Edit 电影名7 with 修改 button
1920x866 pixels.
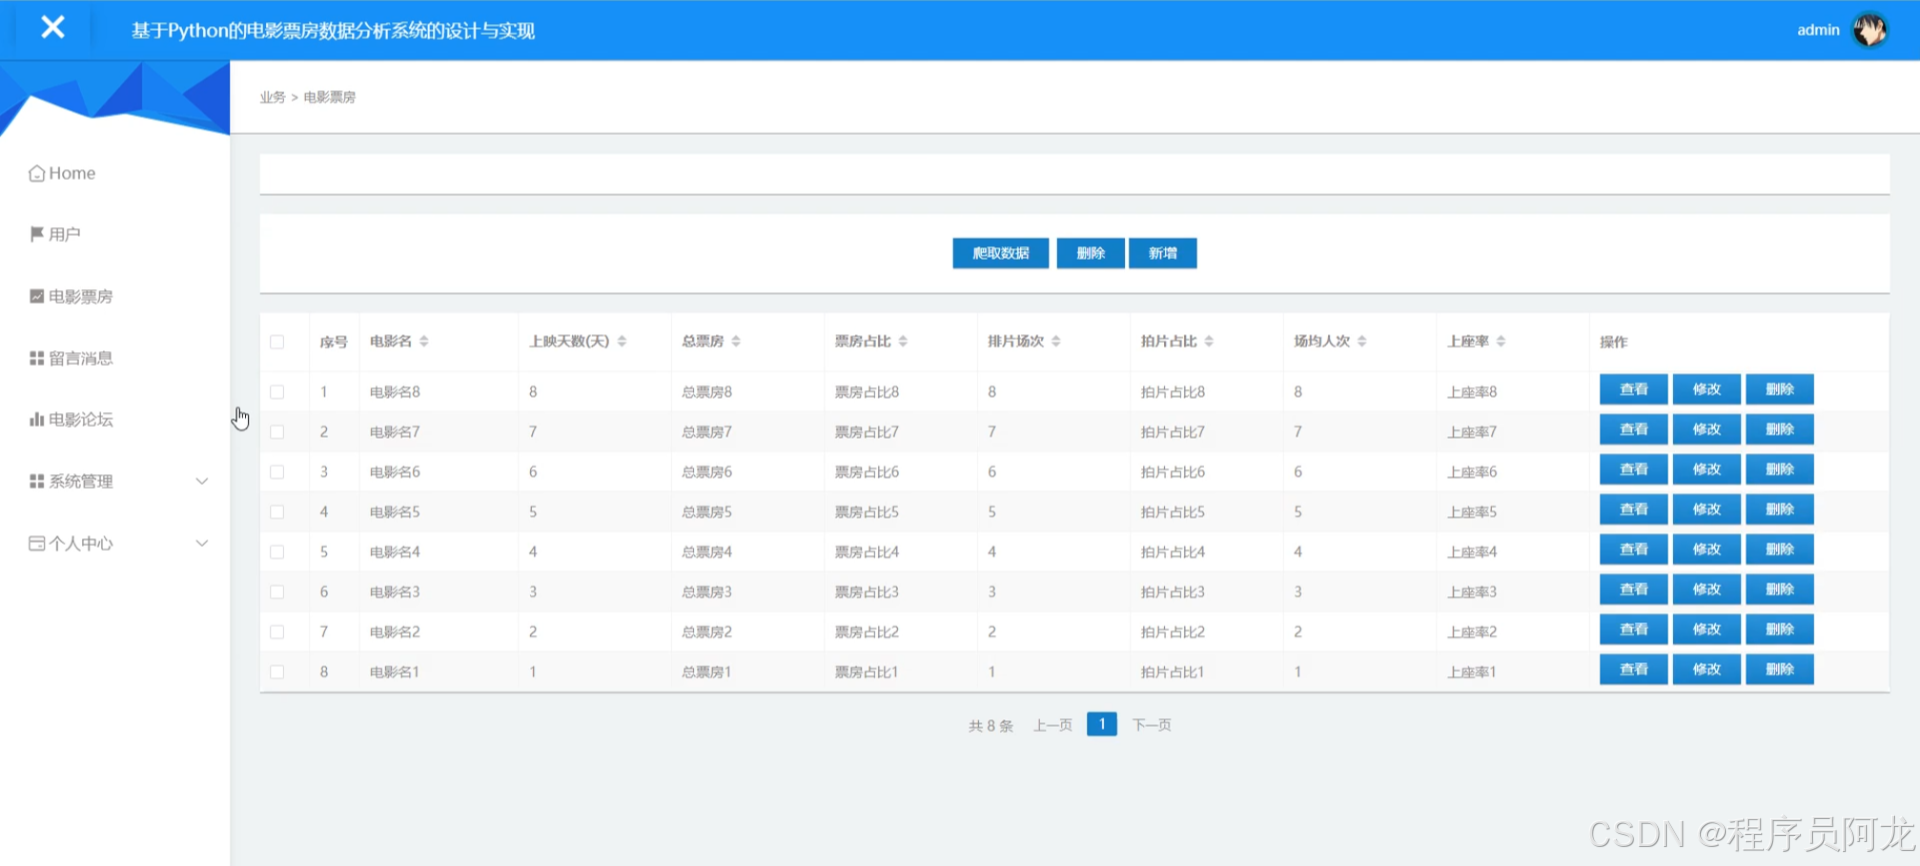tap(1706, 429)
